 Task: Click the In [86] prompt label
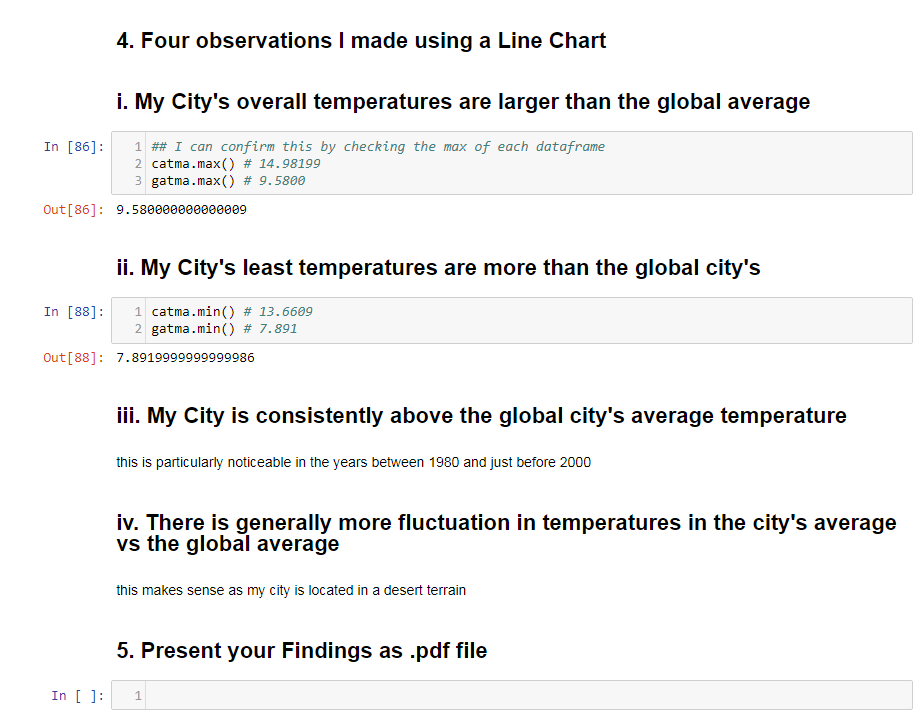74,147
